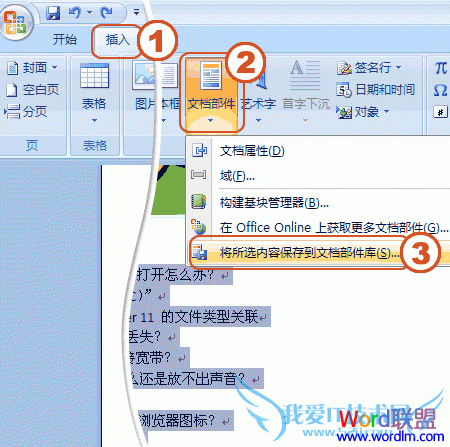The width and height of the screenshot is (450, 447).
Task: Open the 签名行 dropdown arrow
Action: (399, 67)
